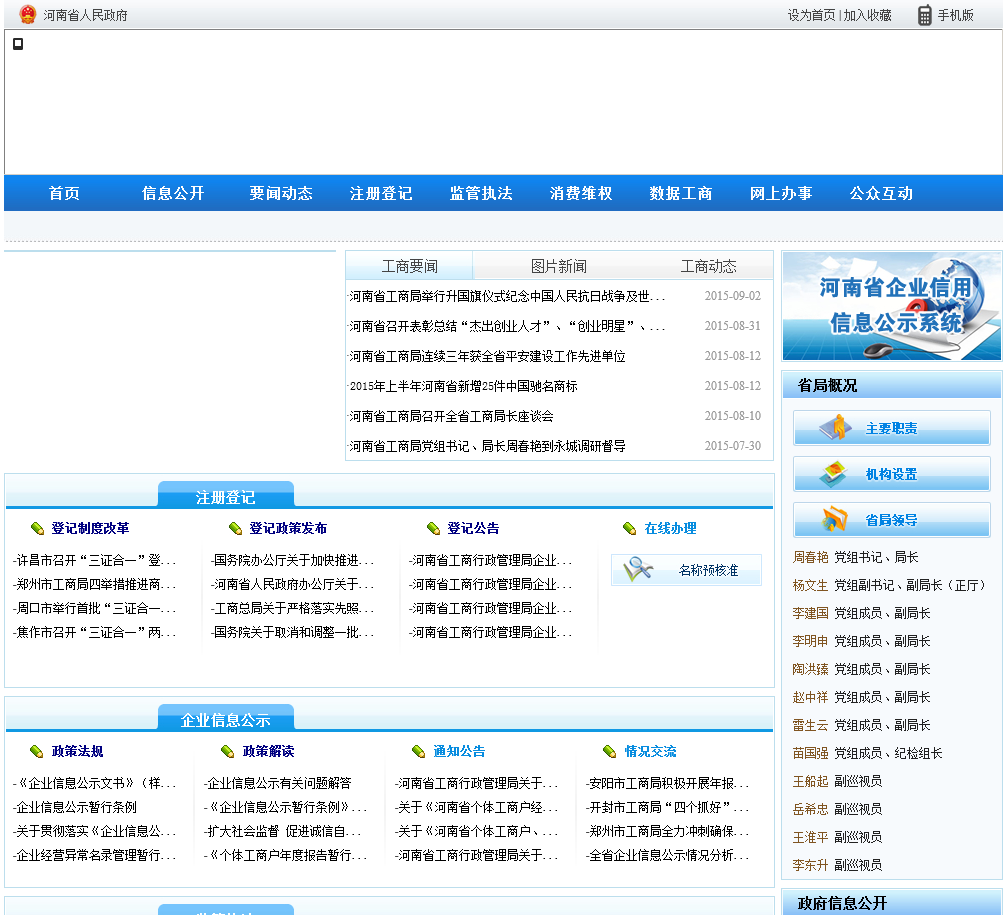Open the 信息公开 navigation item

point(173,193)
